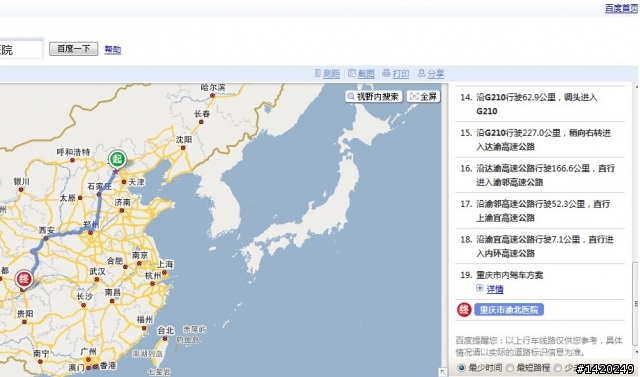This screenshot has width=640, height=377.
Task: Click 上海 city label on map
Action: click(165, 264)
